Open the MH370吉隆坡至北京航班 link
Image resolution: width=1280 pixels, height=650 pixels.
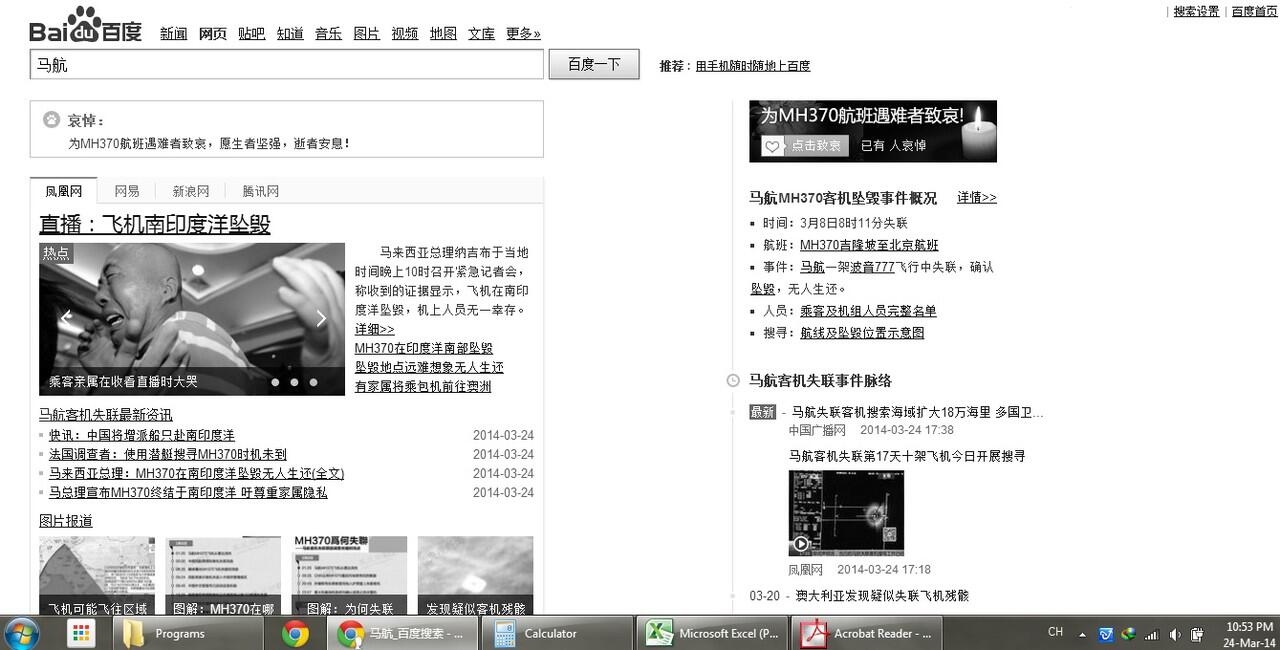click(869, 245)
